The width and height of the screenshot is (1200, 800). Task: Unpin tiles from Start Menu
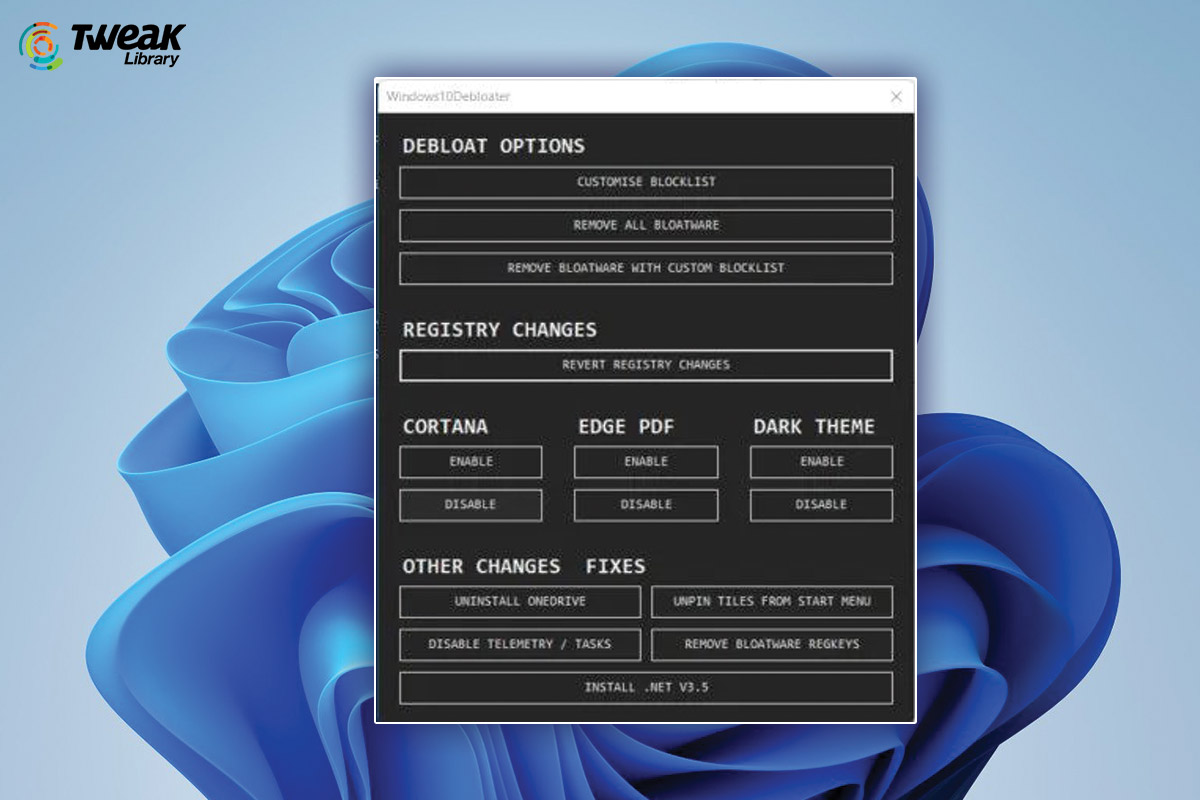click(x=771, y=601)
